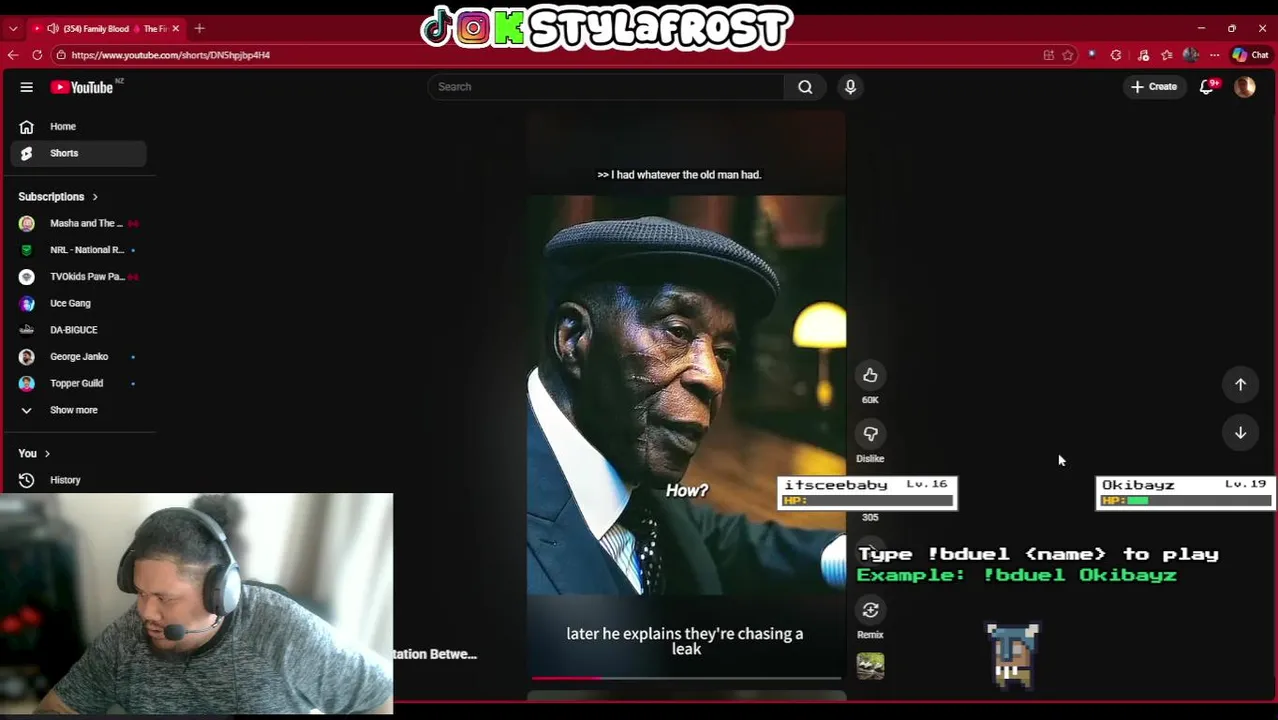Close the Family Blood tab

(175, 29)
